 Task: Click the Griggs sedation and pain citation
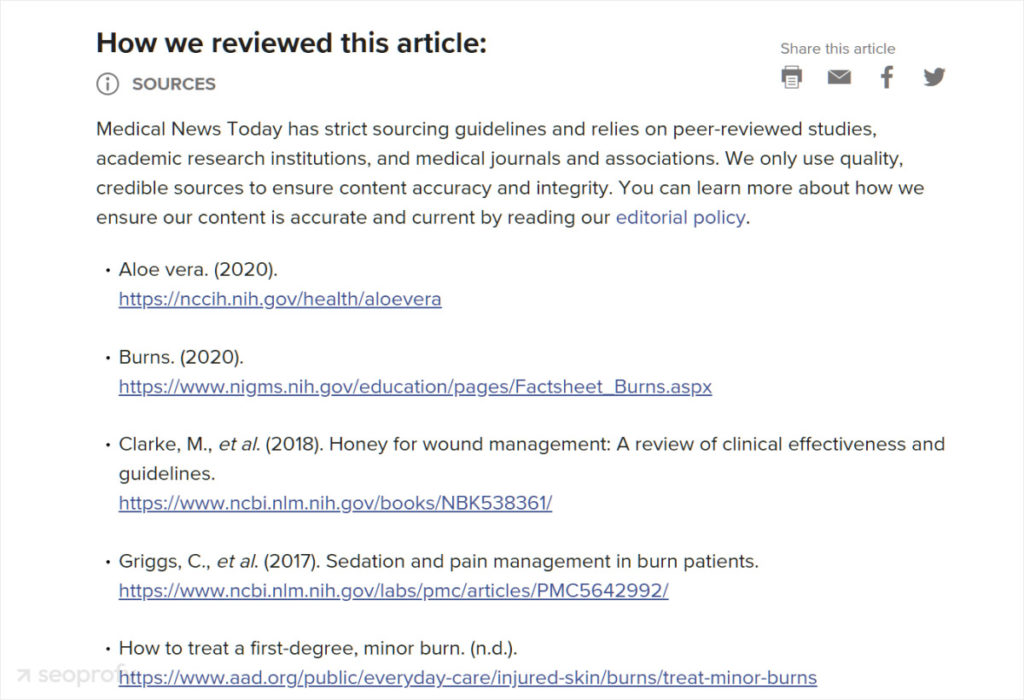[x=438, y=561]
